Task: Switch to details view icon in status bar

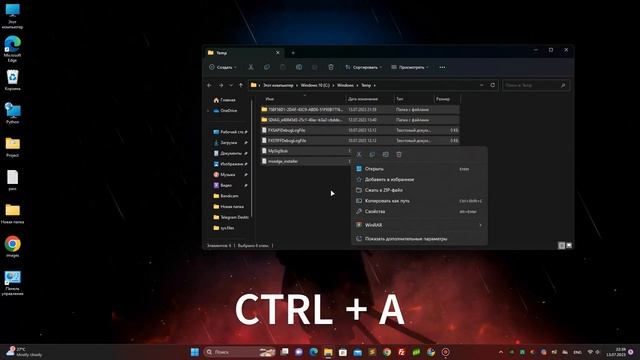Action: pos(562,245)
